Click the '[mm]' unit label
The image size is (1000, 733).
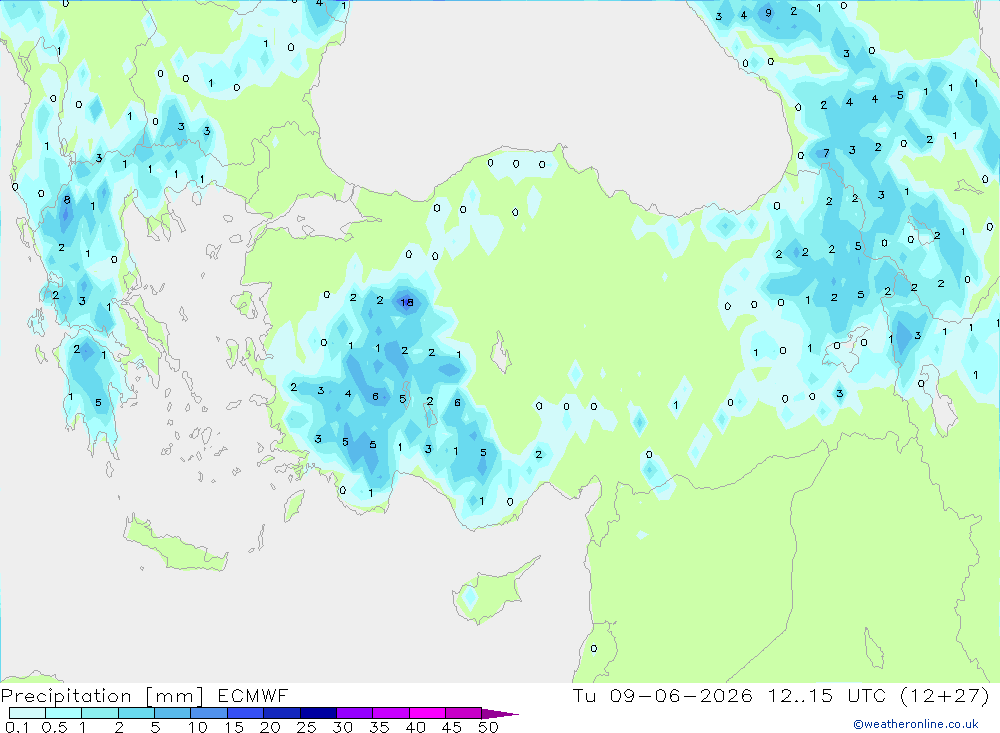coord(174,696)
